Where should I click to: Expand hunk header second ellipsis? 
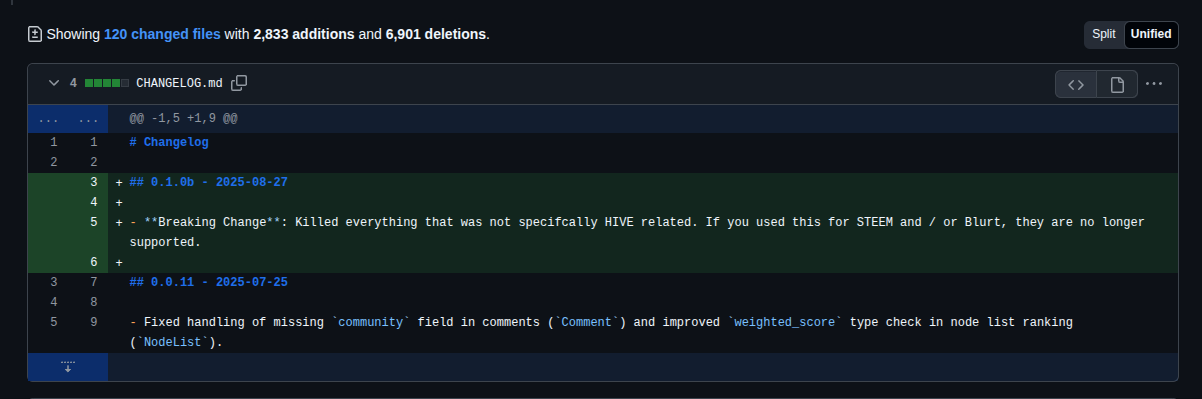point(88,118)
